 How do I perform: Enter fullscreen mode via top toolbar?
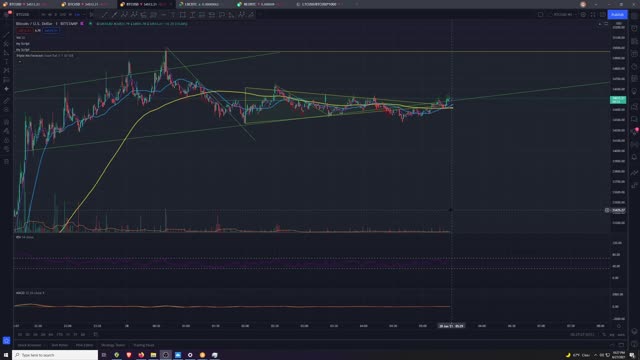[593, 15]
